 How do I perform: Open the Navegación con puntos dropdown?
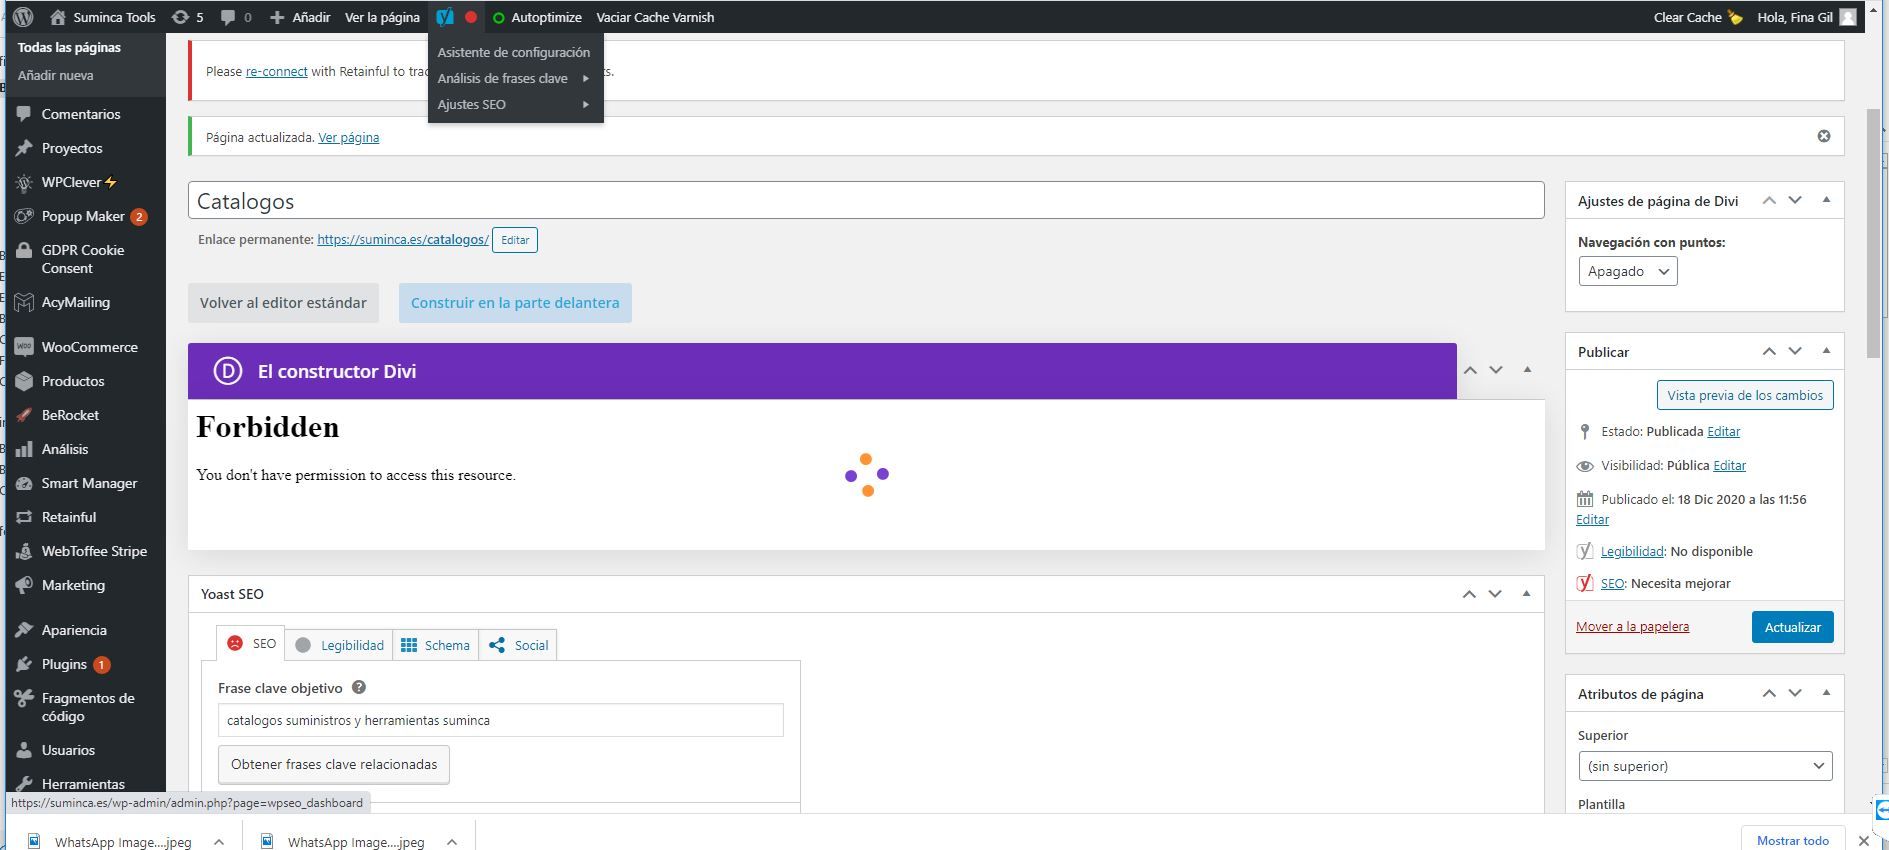pos(1627,271)
